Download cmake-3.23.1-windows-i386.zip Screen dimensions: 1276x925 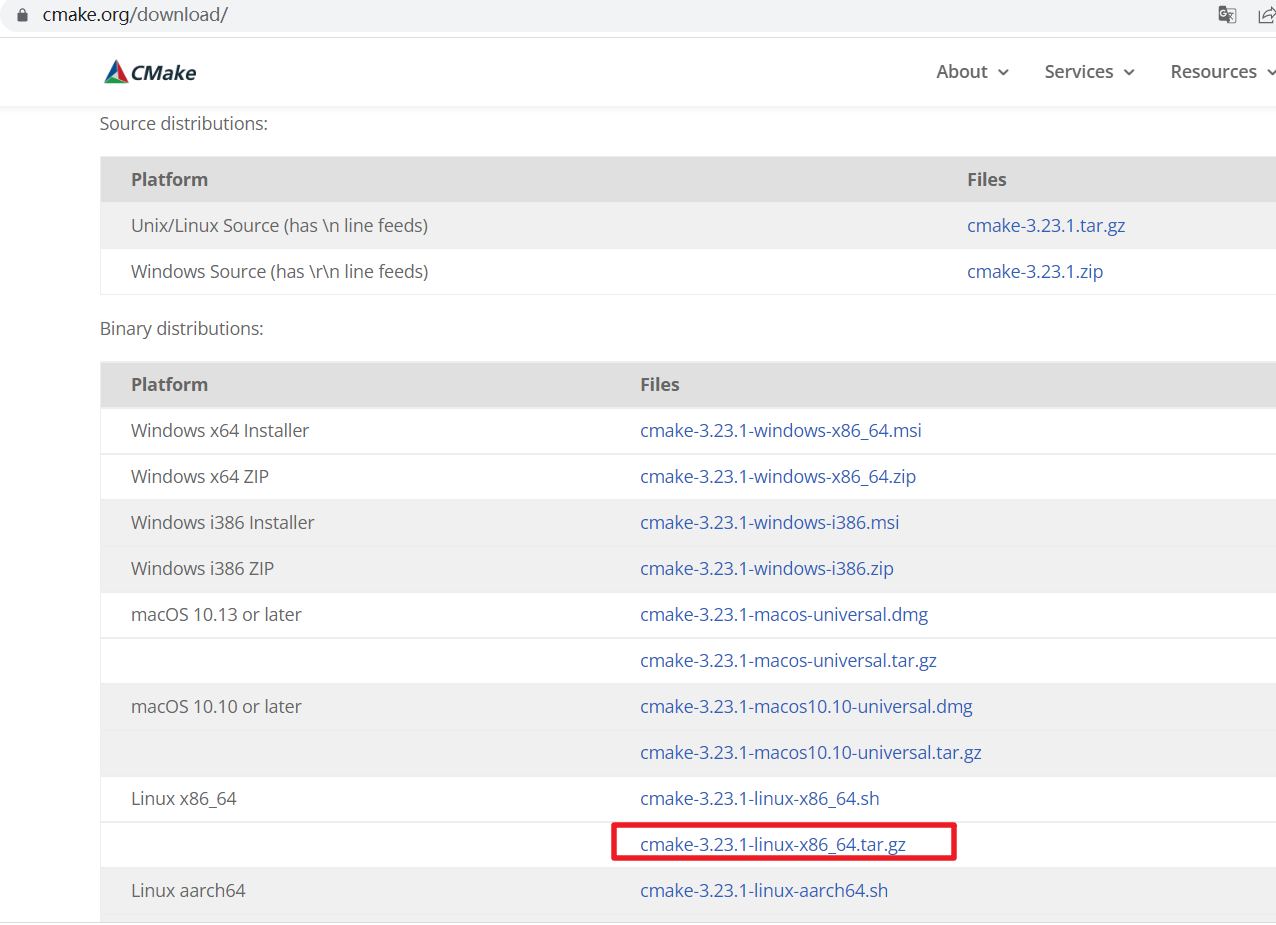pyautogui.click(x=767, y=569)
